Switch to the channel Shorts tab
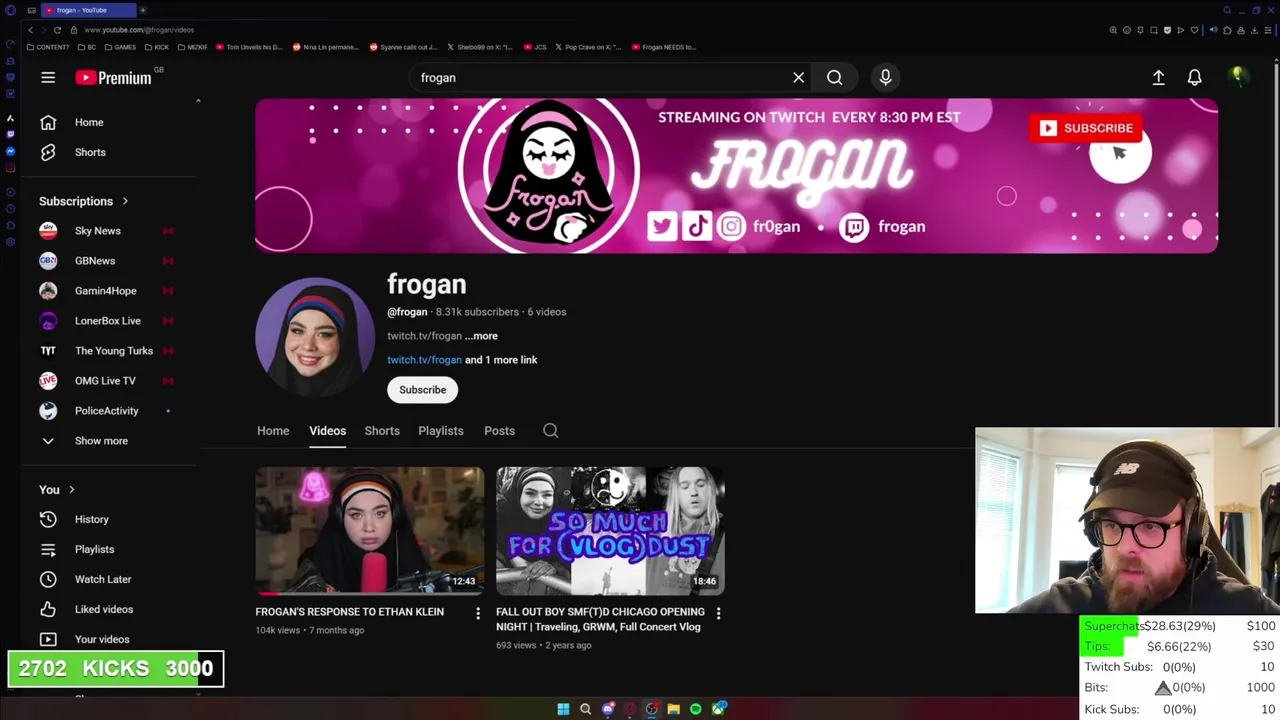 point(382,430)
